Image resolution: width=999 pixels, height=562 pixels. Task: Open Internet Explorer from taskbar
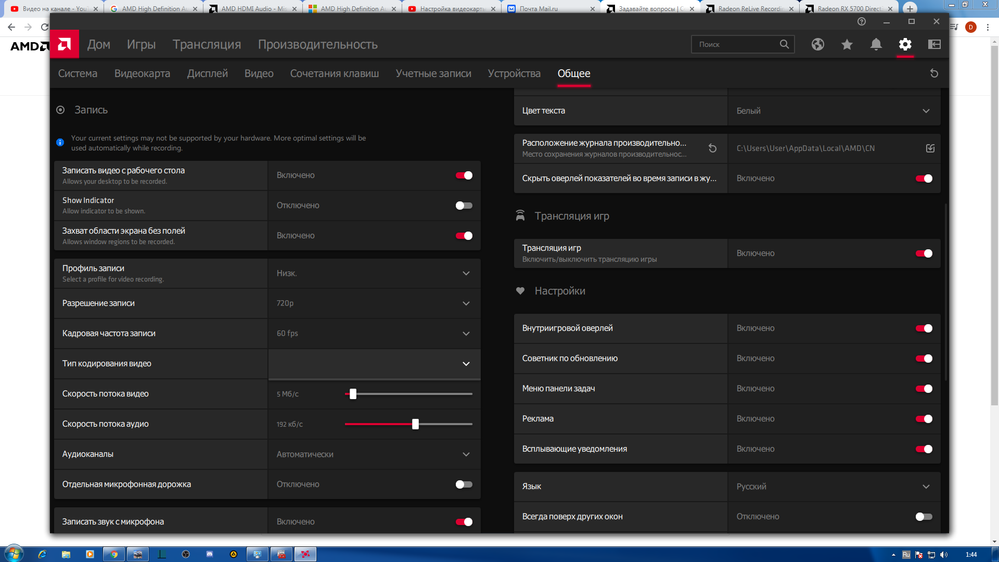42,554
